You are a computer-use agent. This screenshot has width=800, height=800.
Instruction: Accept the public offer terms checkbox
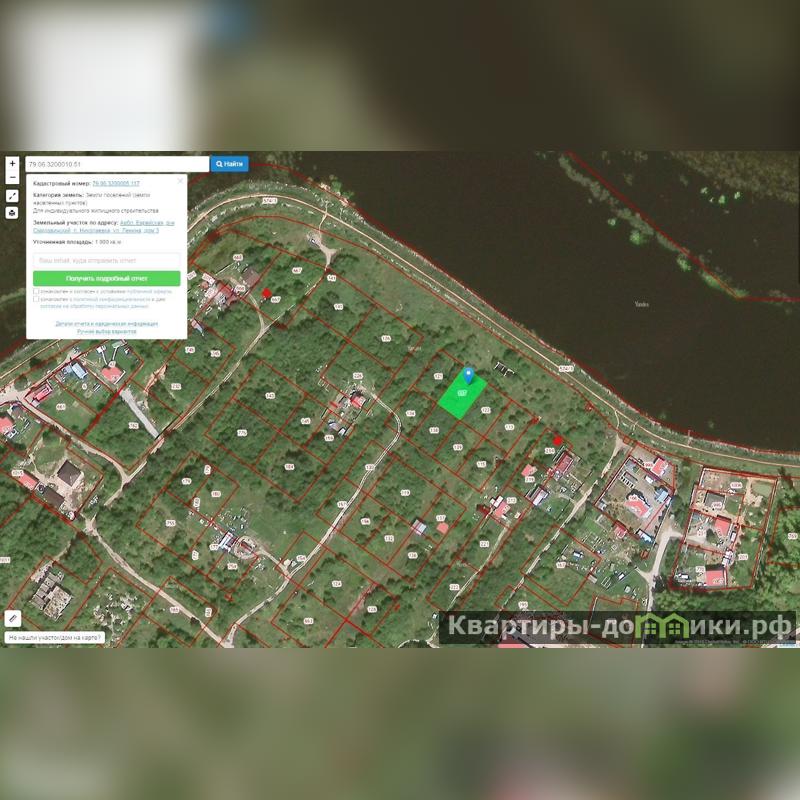[36, 291]
